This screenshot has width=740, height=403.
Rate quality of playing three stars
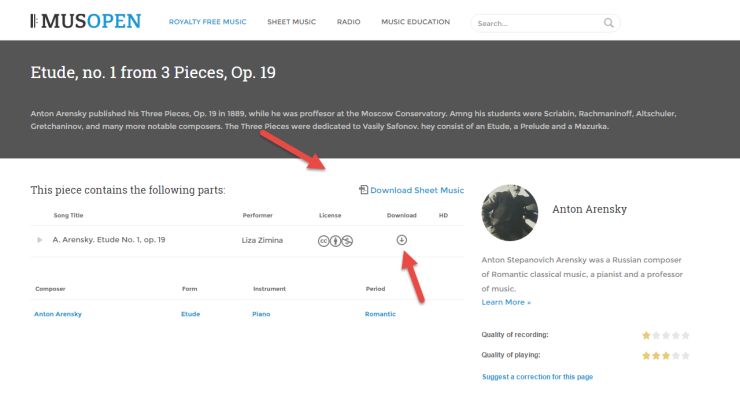click(666, 356)
